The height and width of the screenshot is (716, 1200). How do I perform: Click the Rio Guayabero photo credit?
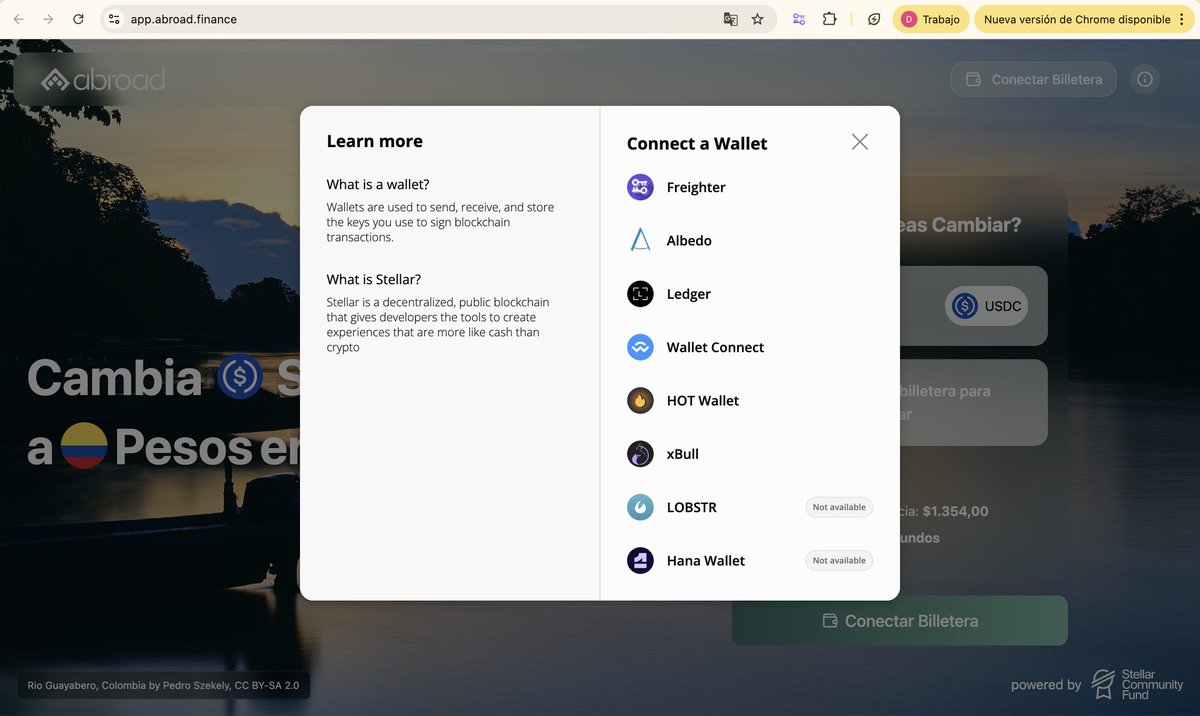(x=164, y=686)
